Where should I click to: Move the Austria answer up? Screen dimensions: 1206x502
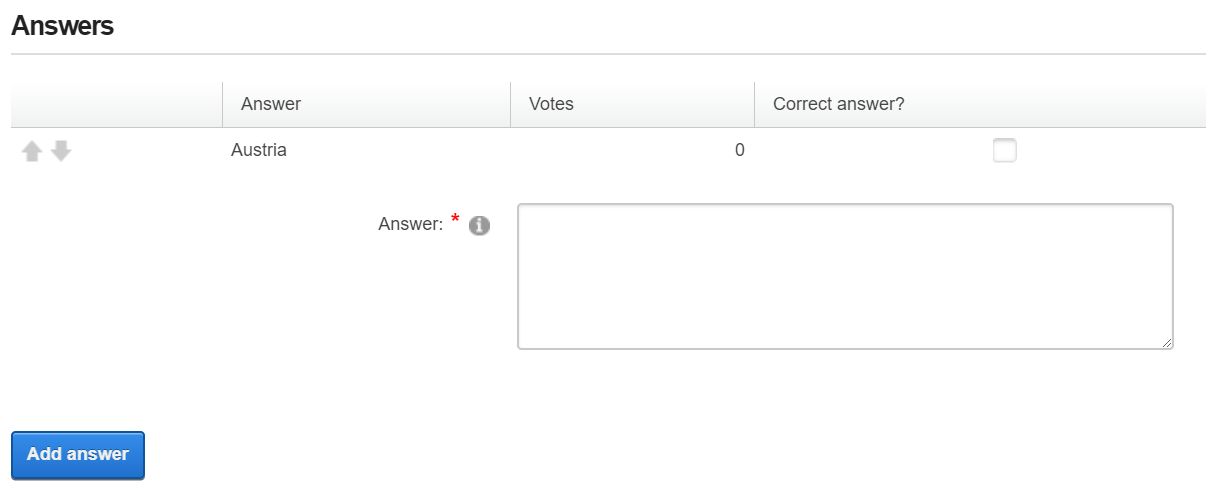click(32, 151)
